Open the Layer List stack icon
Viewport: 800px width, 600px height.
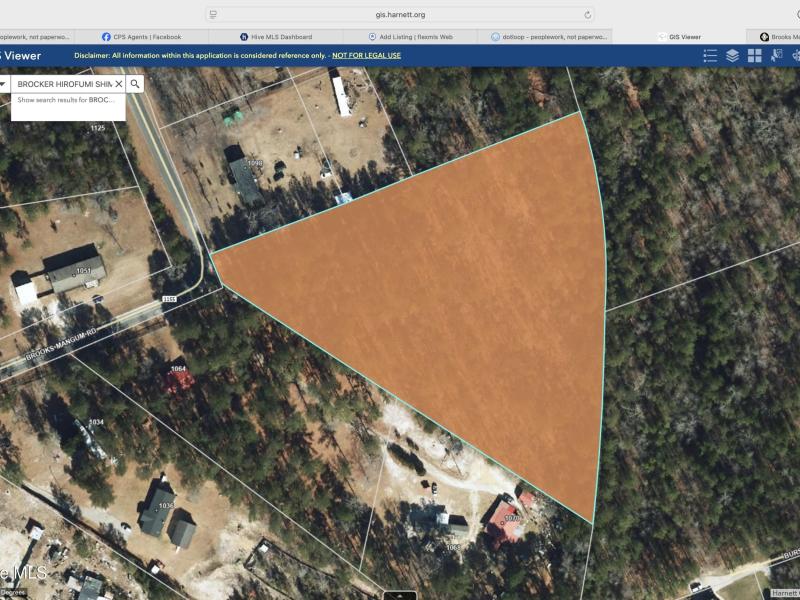(732, 56)
